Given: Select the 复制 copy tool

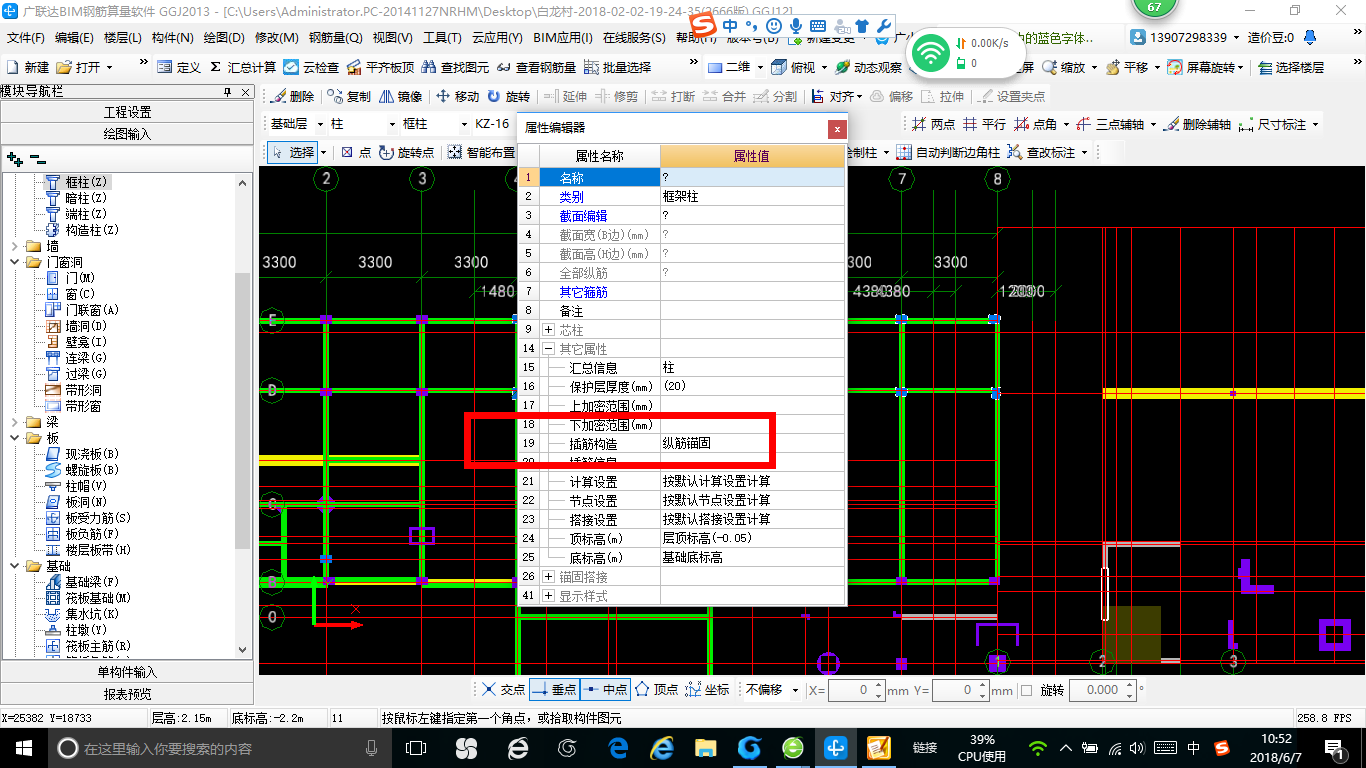Looking at the screenshot, I should click(x=349, y=97).
